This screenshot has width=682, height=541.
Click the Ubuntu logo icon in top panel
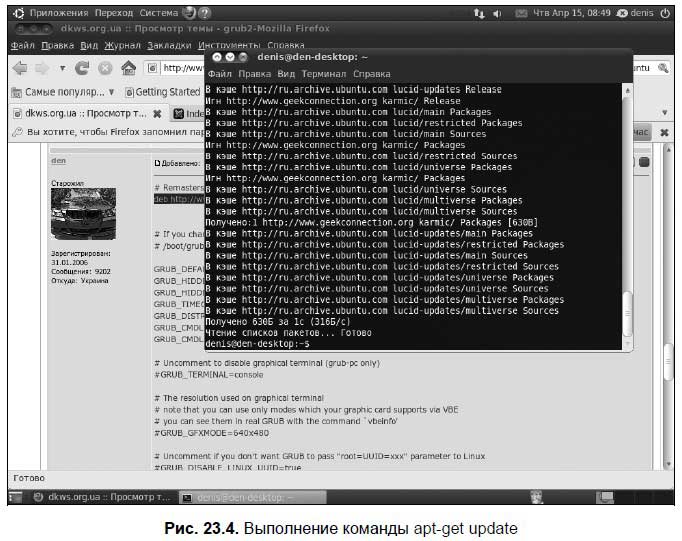point(19,13)
